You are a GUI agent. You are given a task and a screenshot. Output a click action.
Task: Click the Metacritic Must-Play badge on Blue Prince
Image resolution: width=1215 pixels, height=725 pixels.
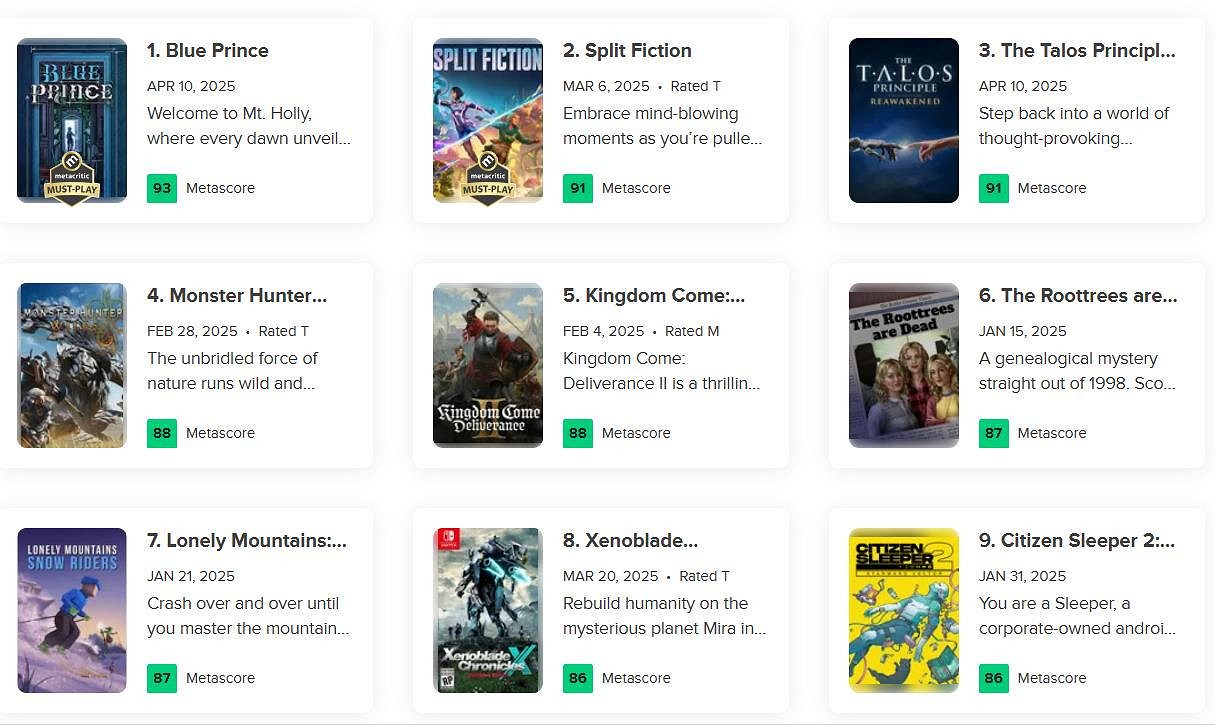point(72,178)
